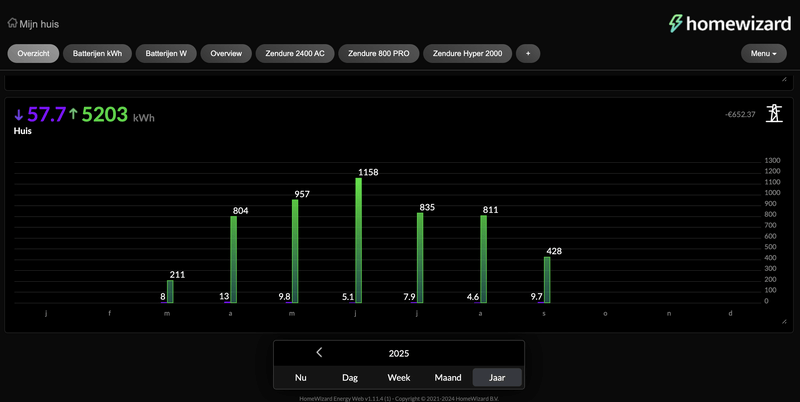Click the home icon beside Mijn huis
The image size is (800, 402).
[12, 23]
